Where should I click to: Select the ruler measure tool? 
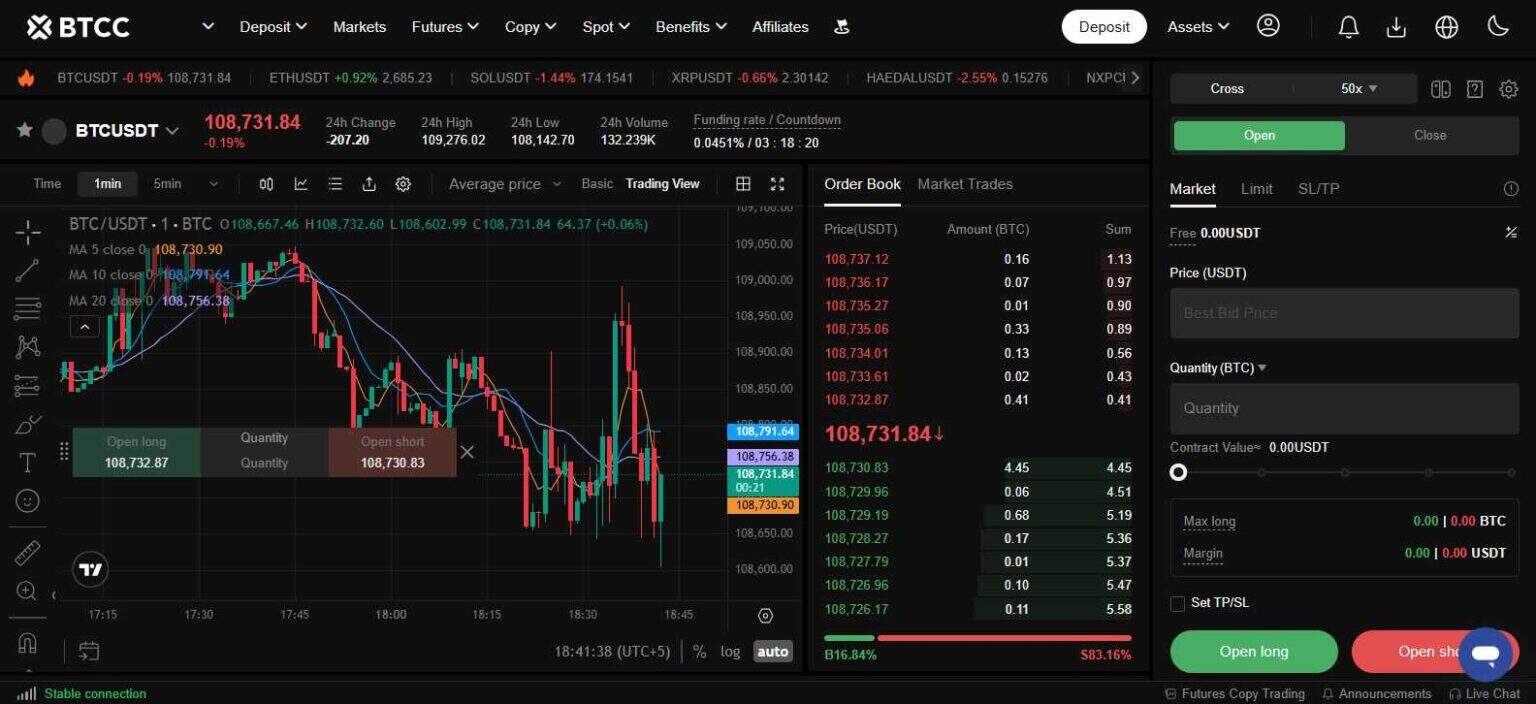tap(27, 552)
